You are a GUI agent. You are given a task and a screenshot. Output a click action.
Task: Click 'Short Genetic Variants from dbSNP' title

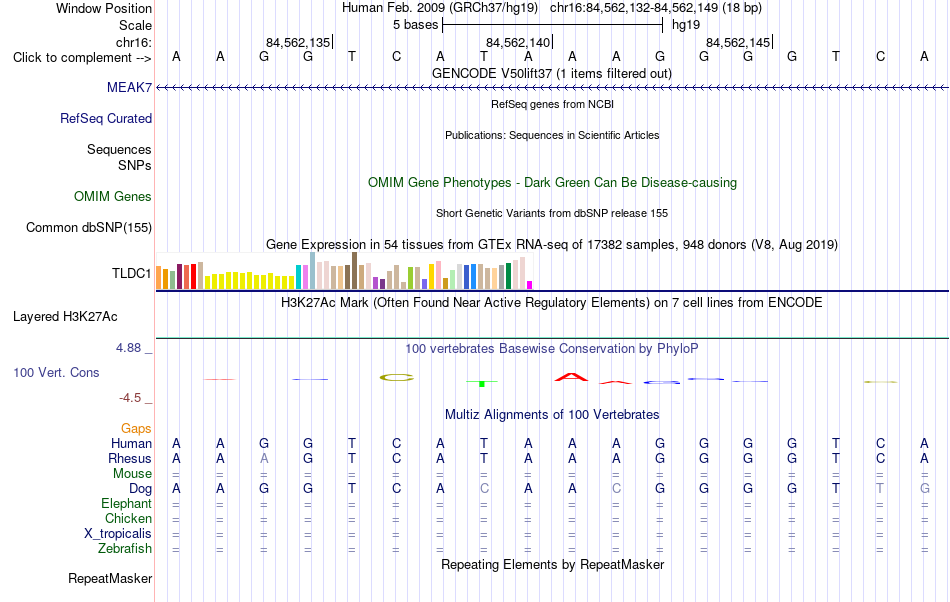click(x=552, y=213)
